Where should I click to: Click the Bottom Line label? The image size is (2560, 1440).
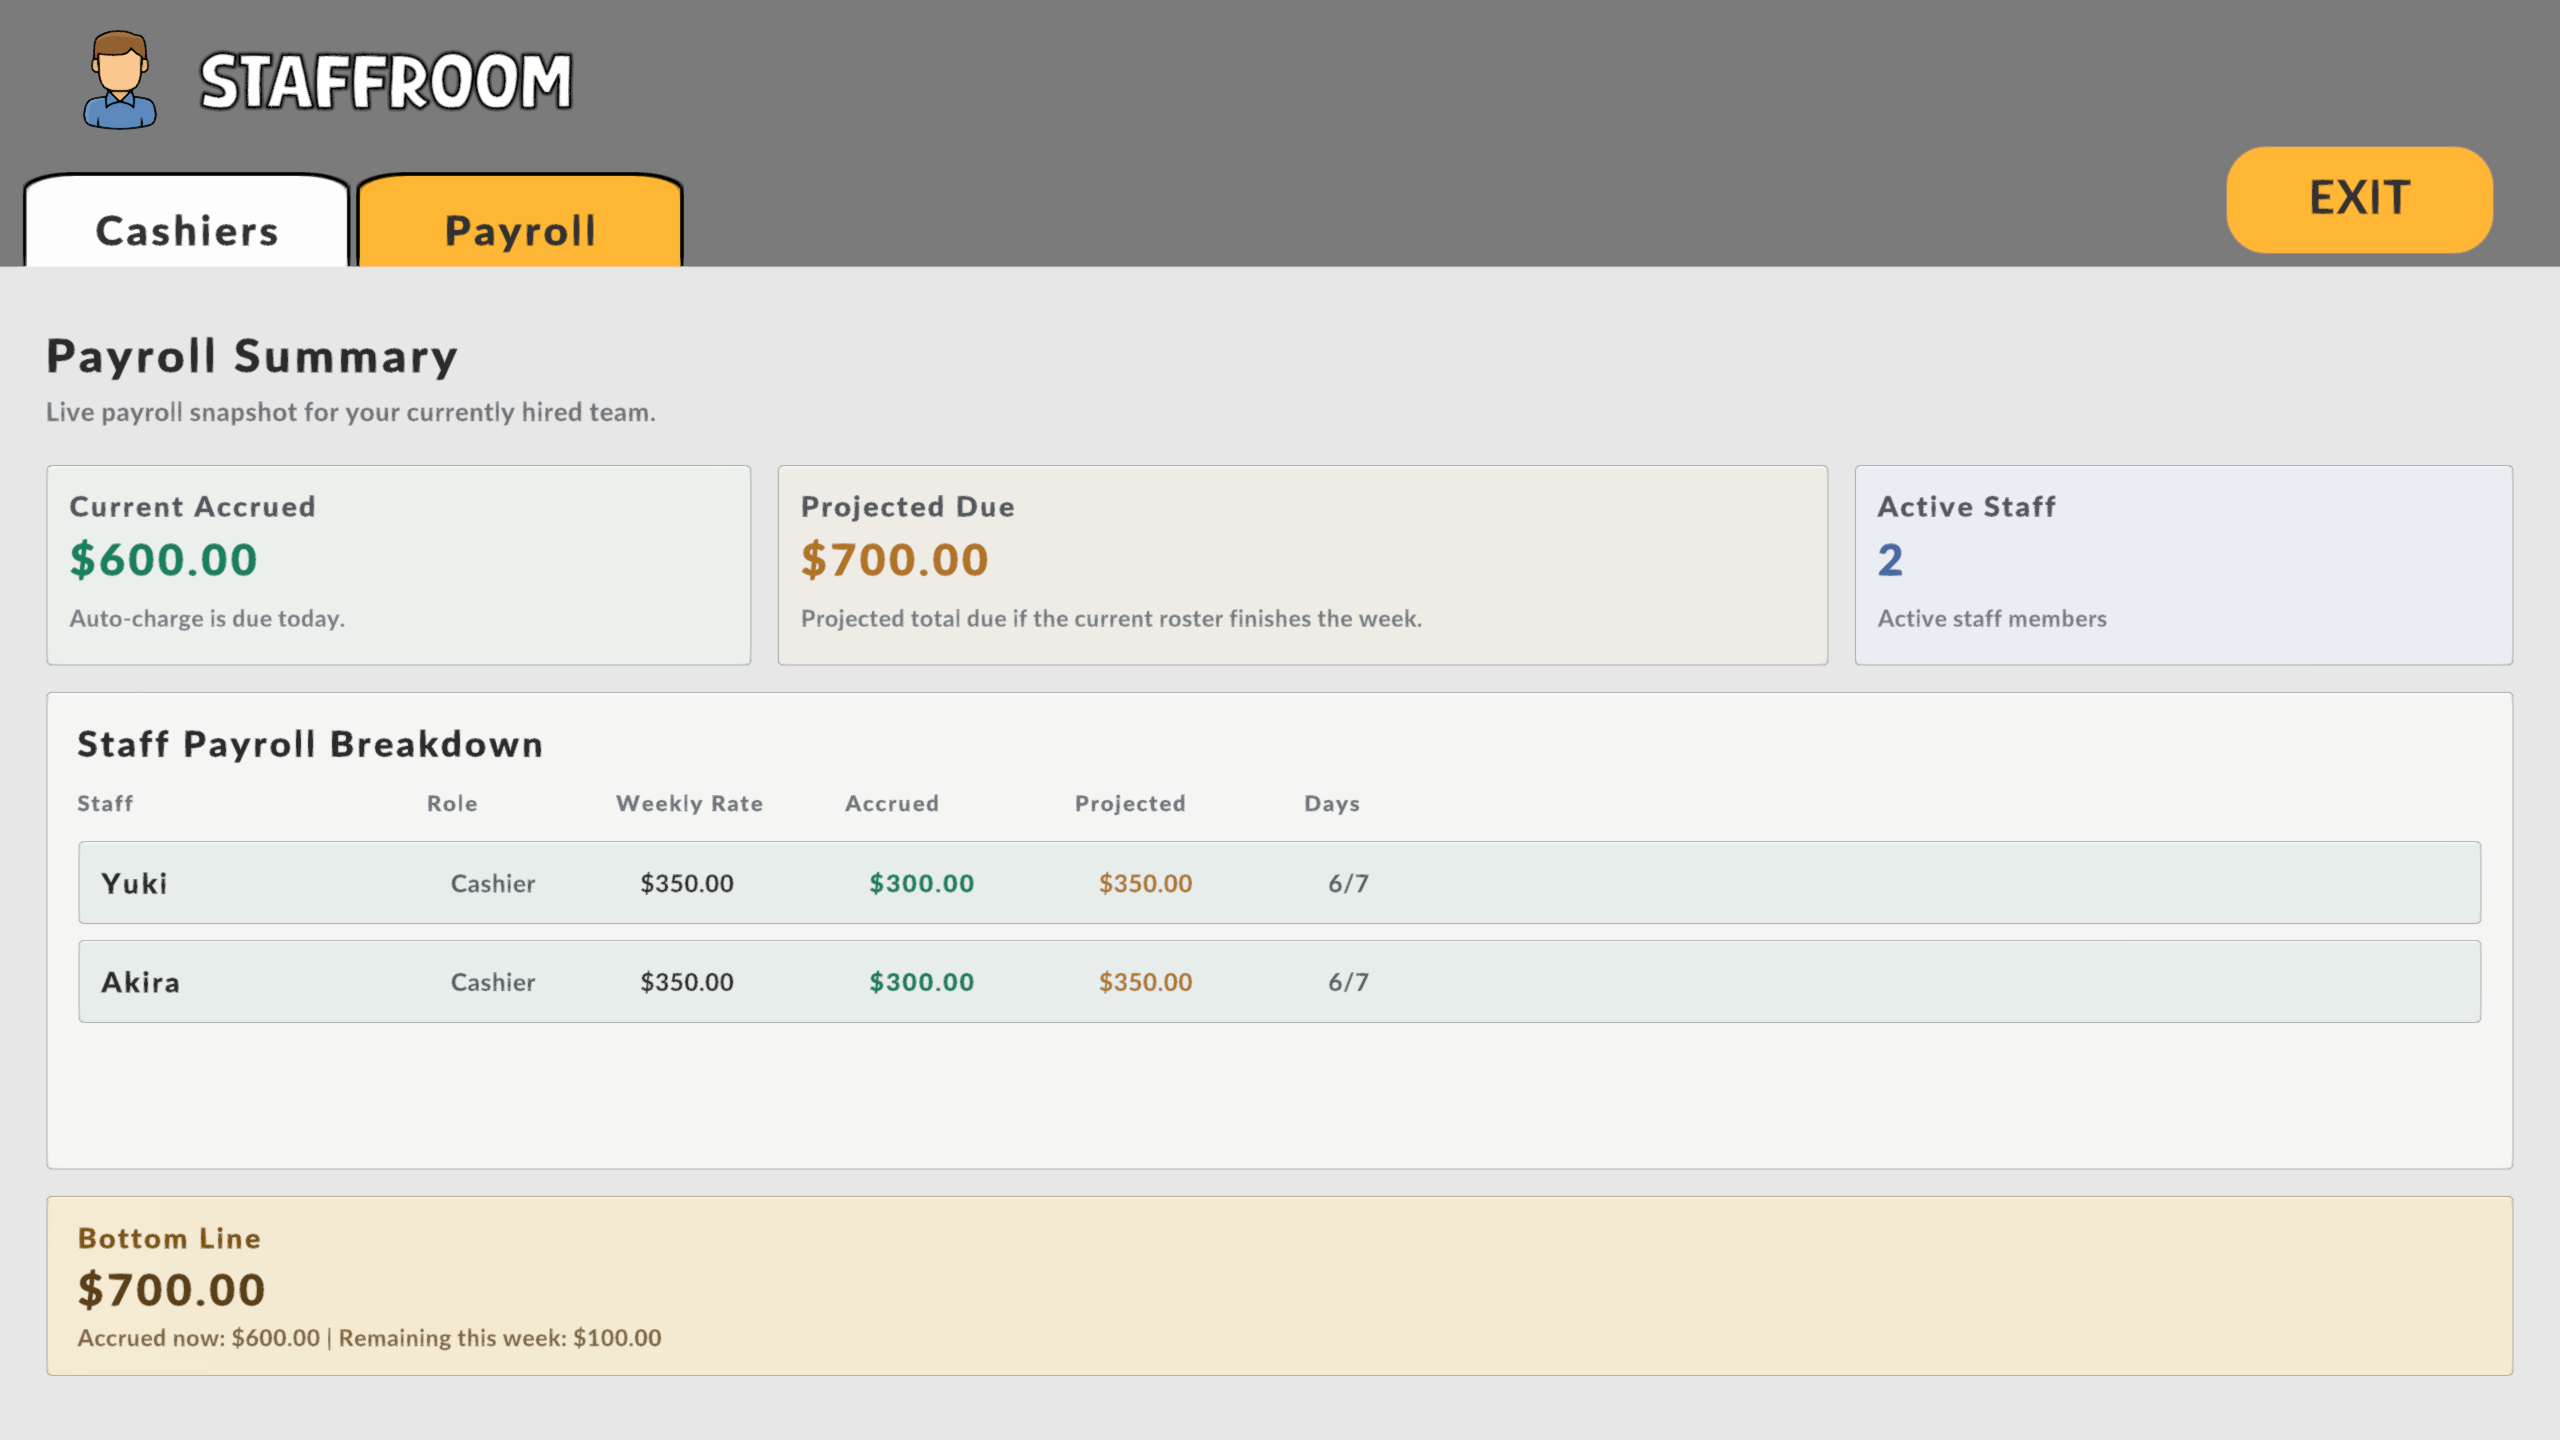(x=169, y=1239)
